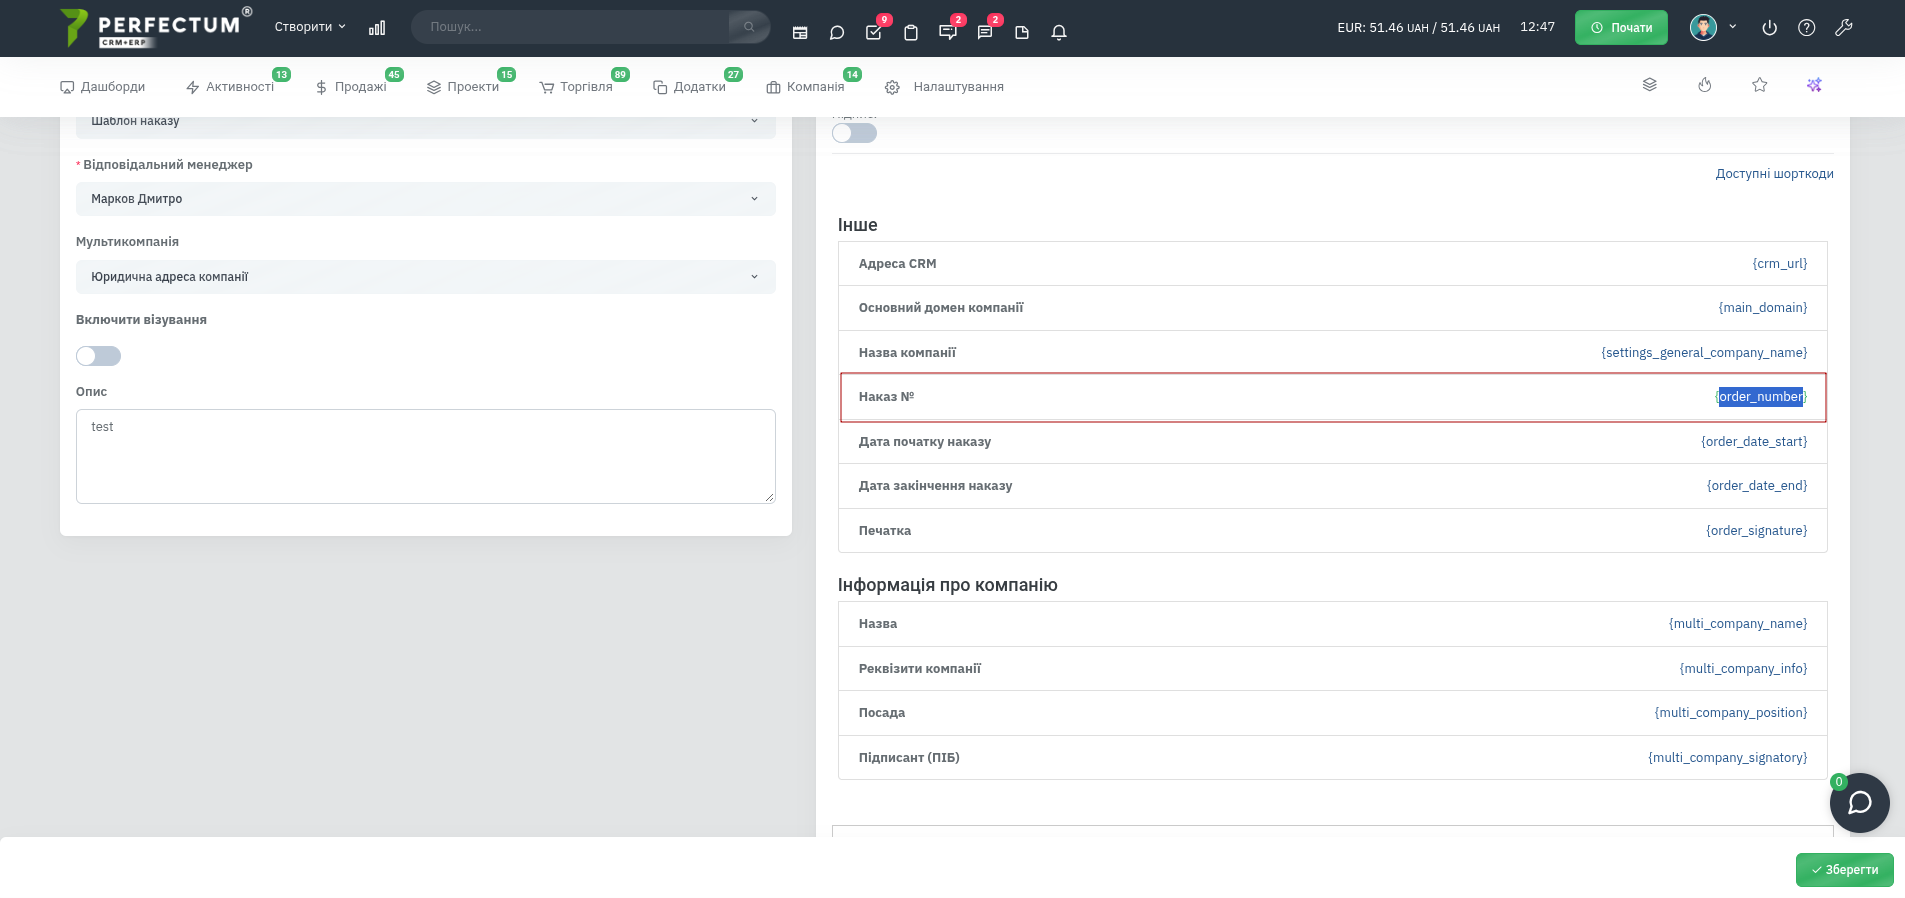This screenshot has width=1905, height=898.
Task: Open the Відповідальний менеджер dropdown Марков Дмитро
Action: pos(426,199)
